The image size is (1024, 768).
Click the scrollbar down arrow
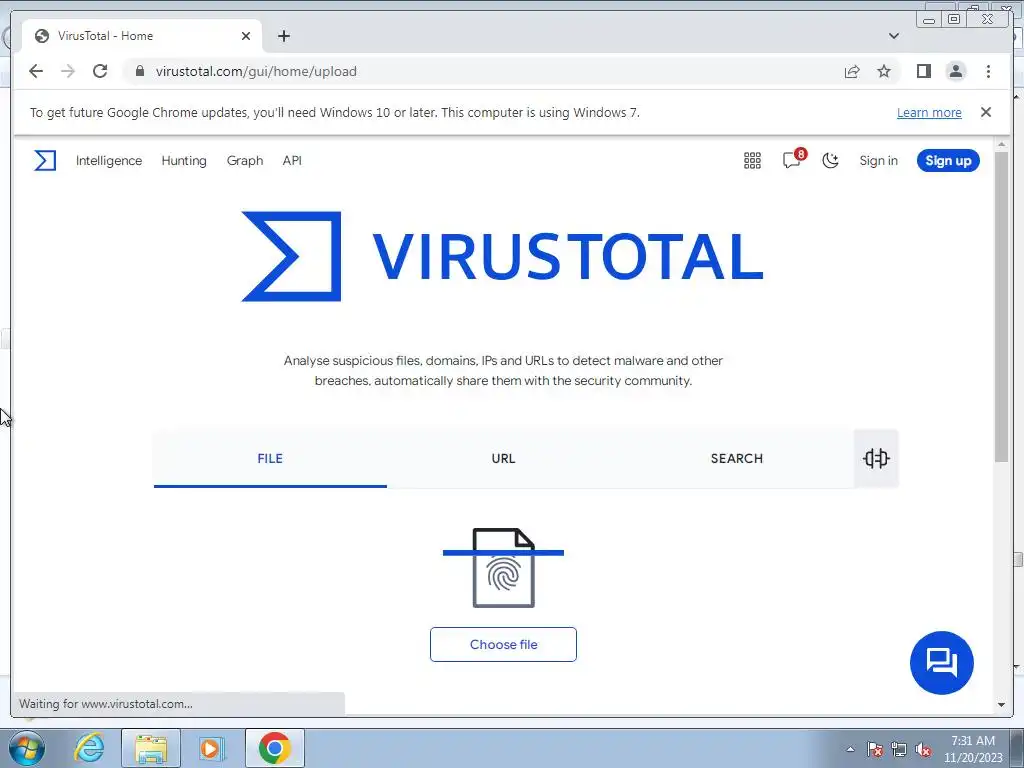click(1002, 705)
